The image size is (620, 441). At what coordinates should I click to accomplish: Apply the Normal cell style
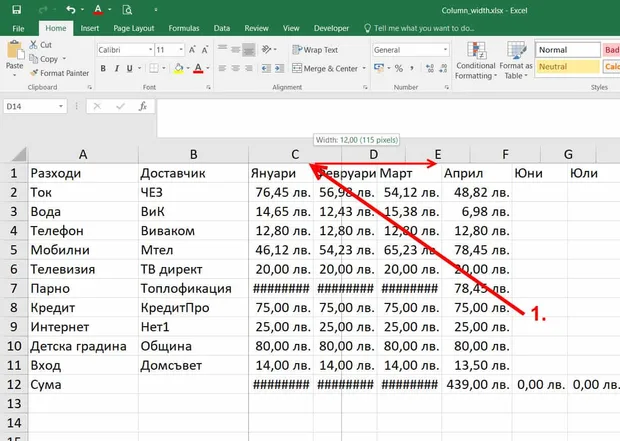[568, 50]
